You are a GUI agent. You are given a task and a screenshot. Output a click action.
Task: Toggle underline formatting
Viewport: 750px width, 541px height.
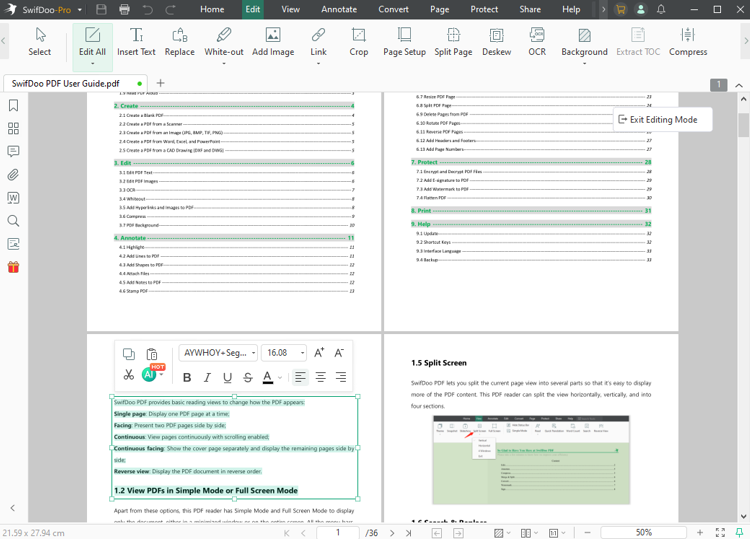click(227, 377)
